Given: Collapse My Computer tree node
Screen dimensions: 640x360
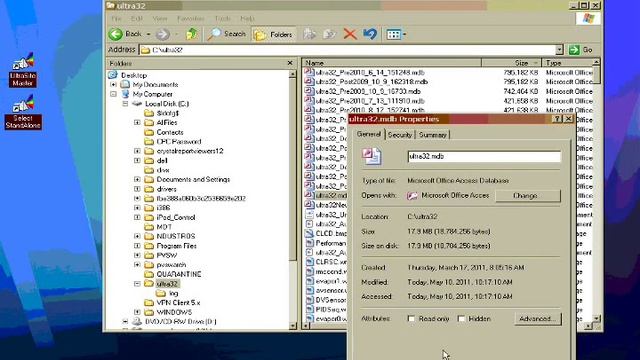Looking at the screenshot, I should click(113, 94).
